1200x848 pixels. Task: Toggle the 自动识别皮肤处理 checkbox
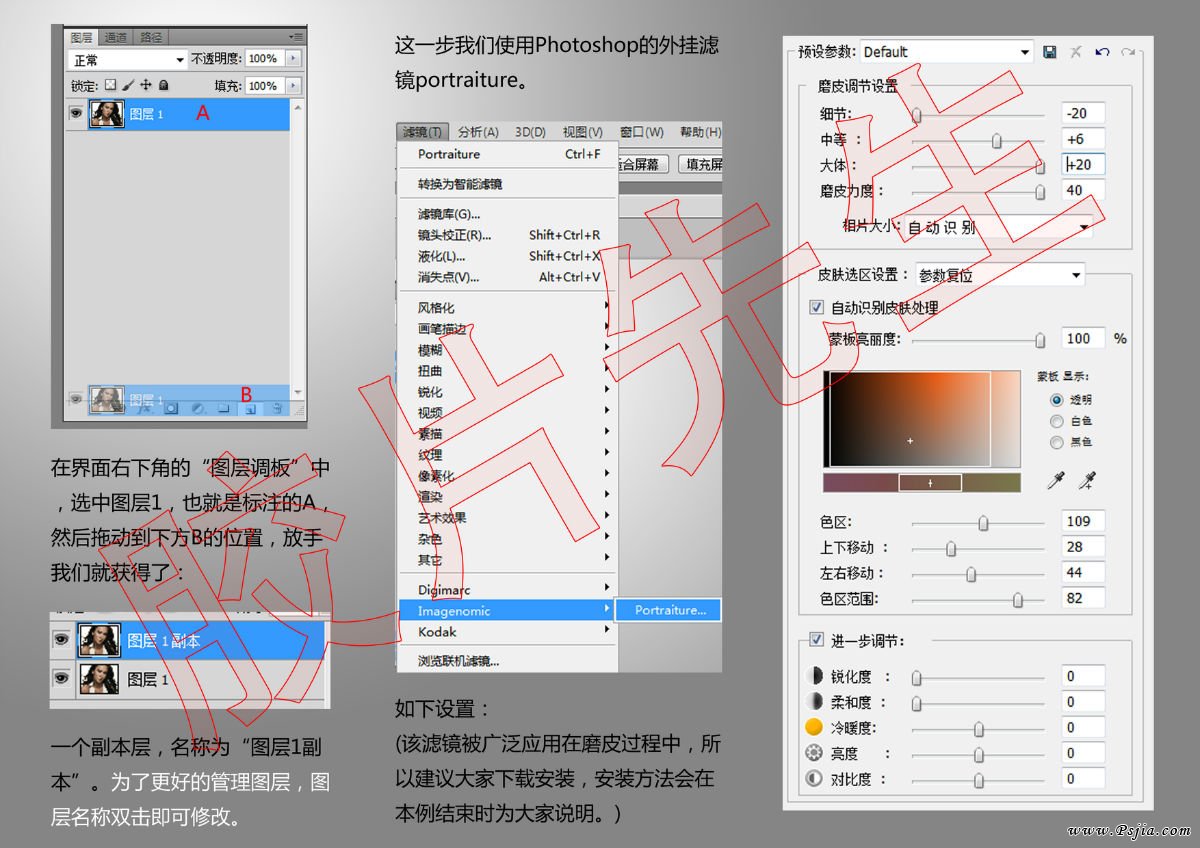[816, 308]
